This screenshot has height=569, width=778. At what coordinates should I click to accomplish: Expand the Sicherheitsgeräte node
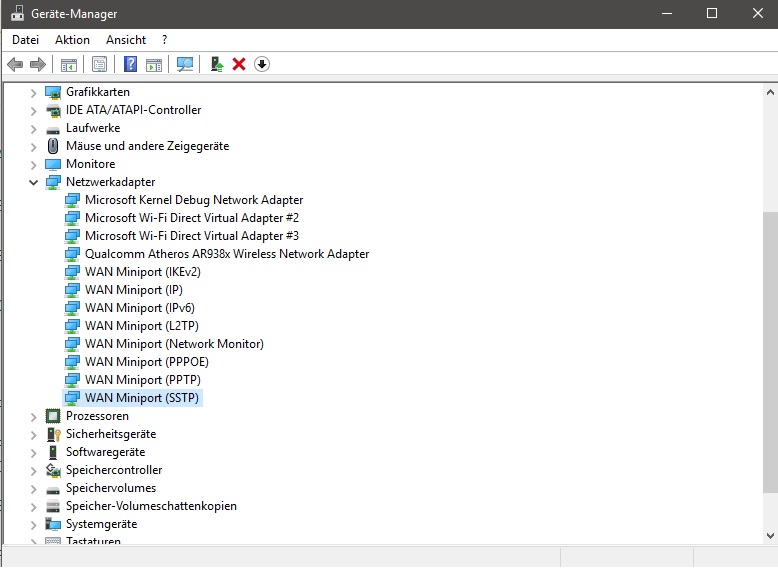33,435
